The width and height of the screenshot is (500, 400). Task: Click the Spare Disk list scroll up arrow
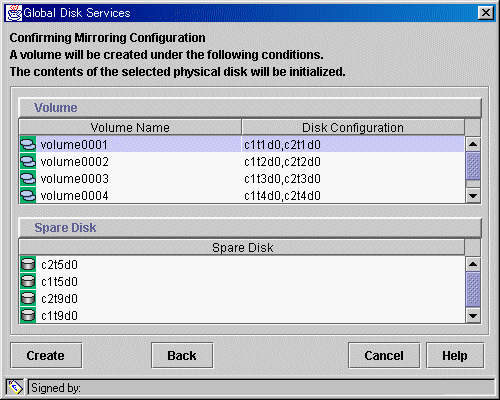[473, 264]
